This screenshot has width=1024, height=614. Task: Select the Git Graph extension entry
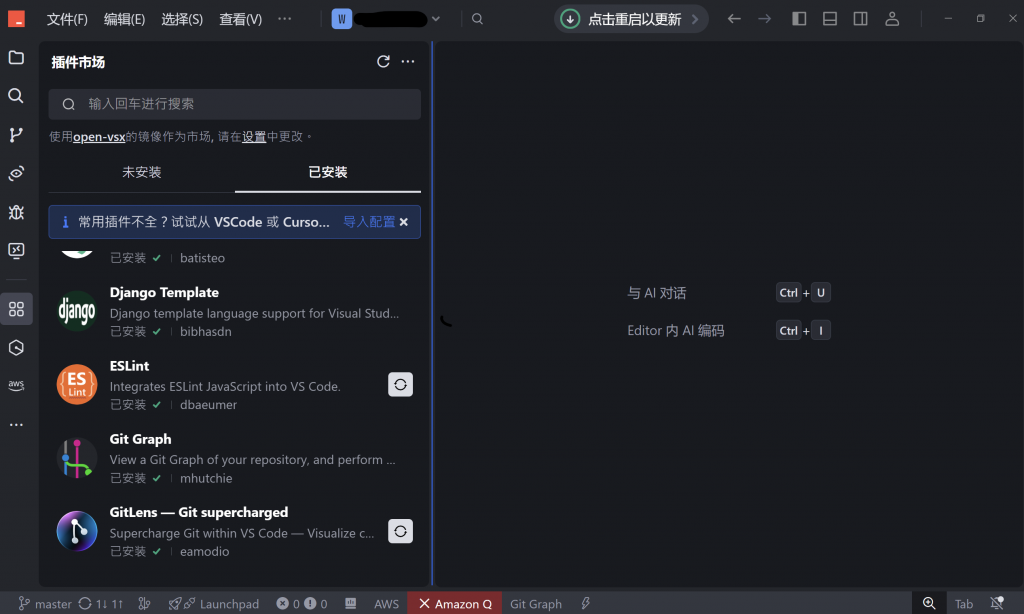coord(234,458)
